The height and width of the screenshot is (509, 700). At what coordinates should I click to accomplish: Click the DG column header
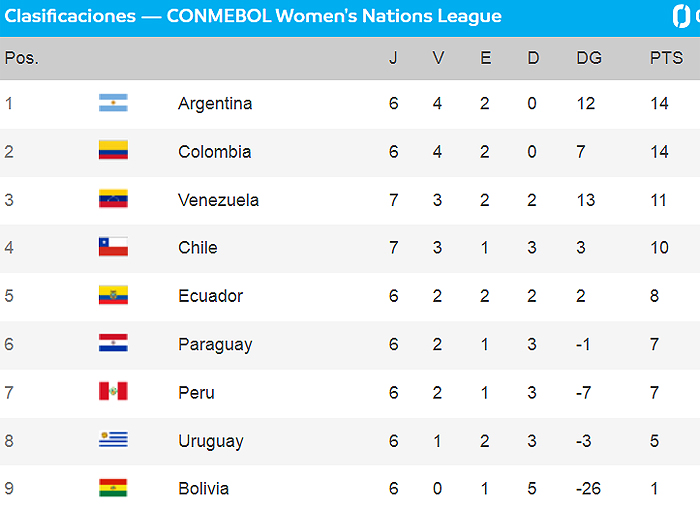click(589, 58)
